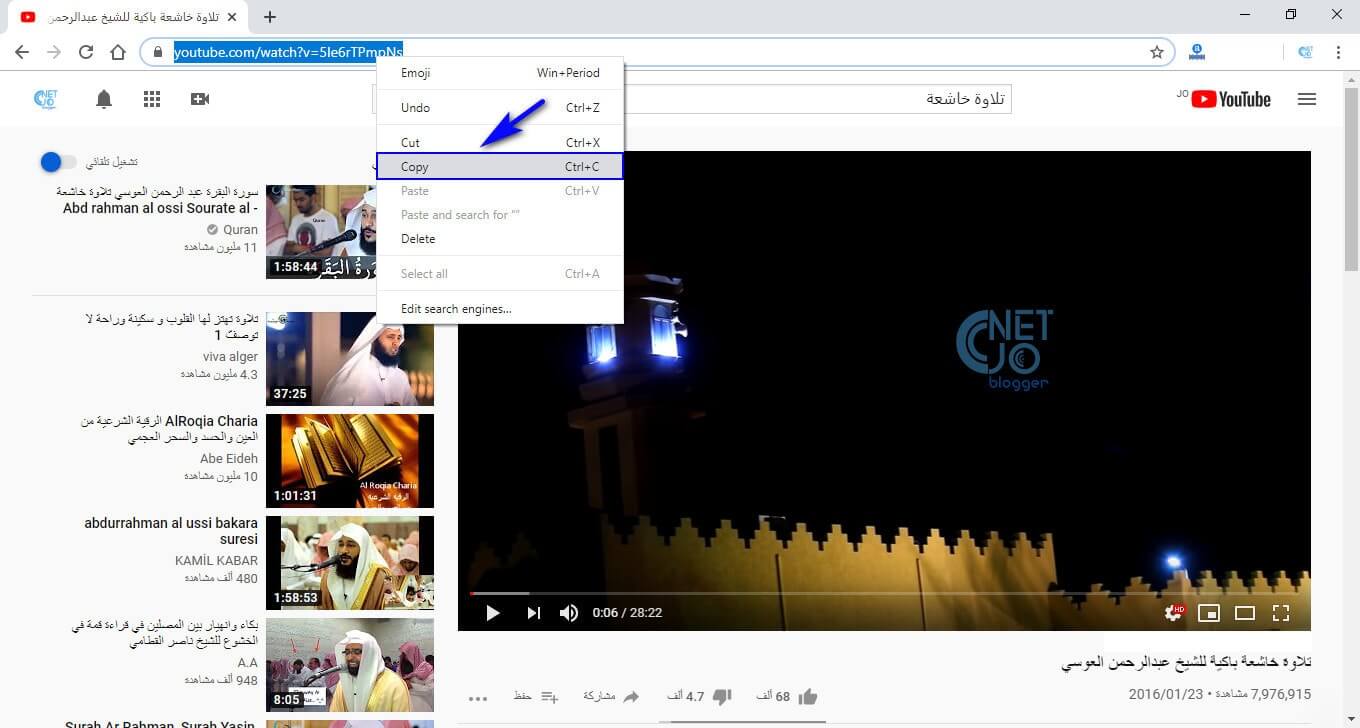Enter fullscreen video mode

pos(1281,613)
